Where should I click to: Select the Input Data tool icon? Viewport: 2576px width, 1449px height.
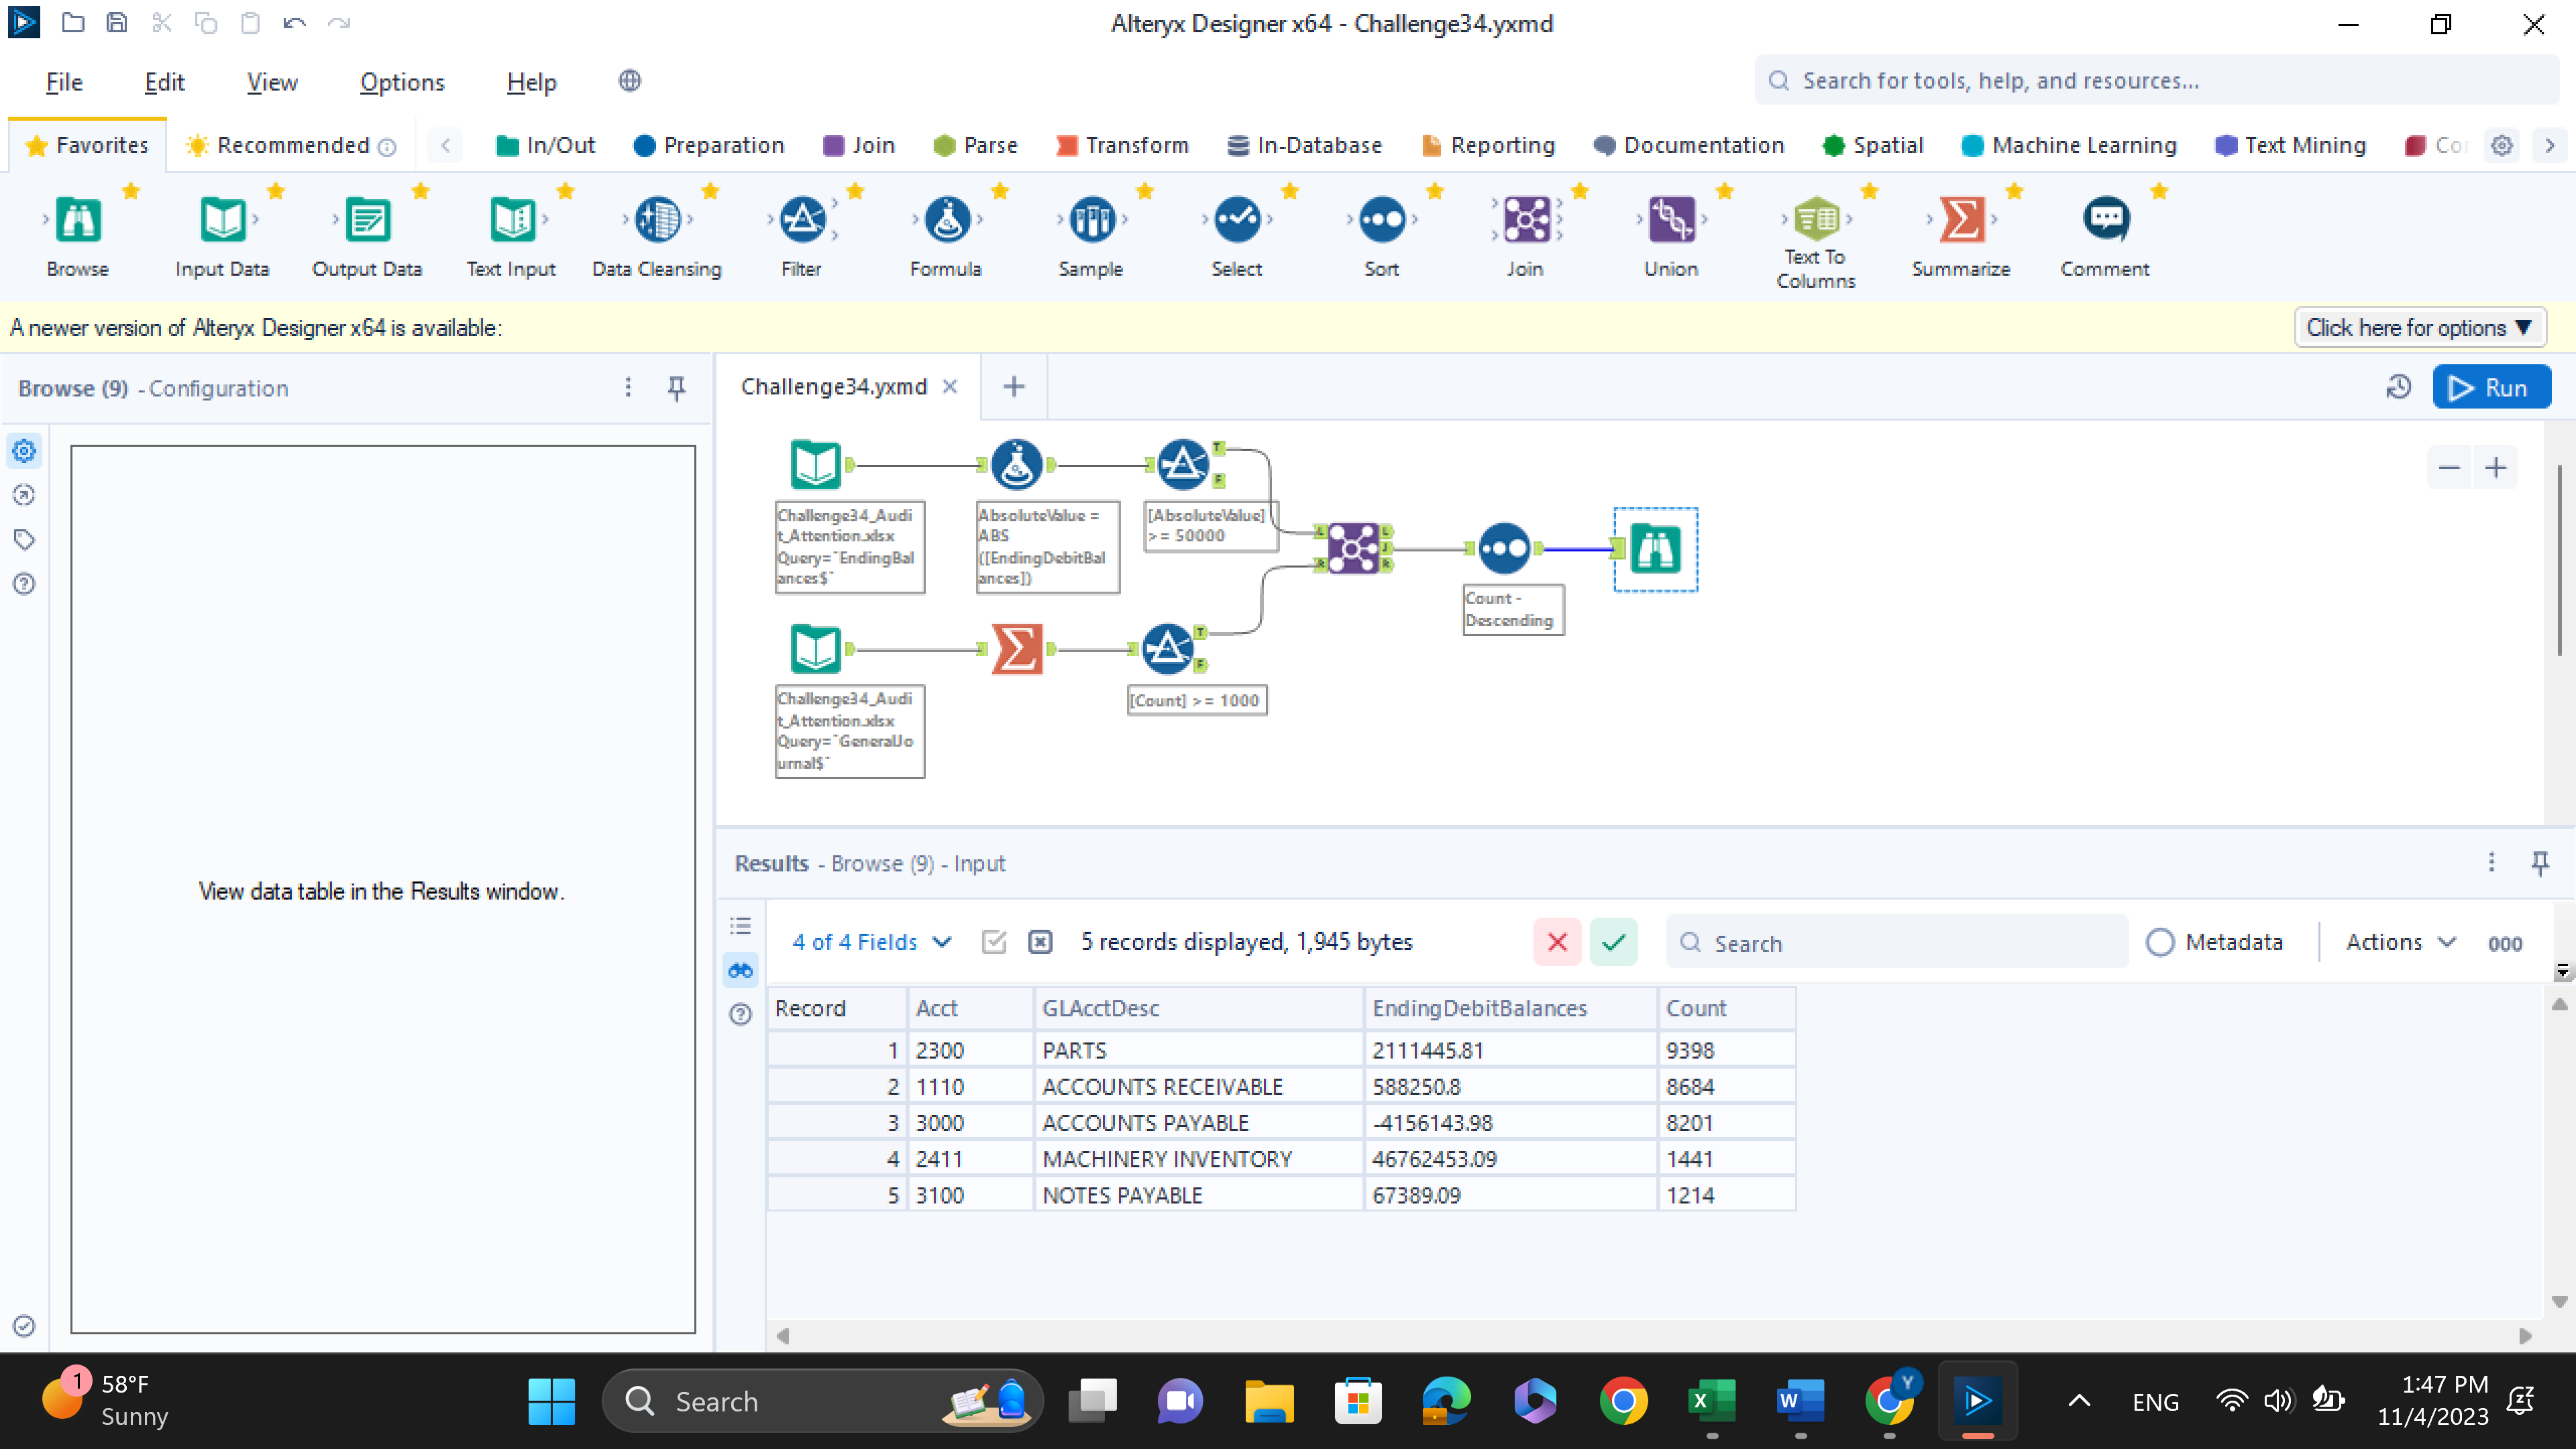(222, 220)
